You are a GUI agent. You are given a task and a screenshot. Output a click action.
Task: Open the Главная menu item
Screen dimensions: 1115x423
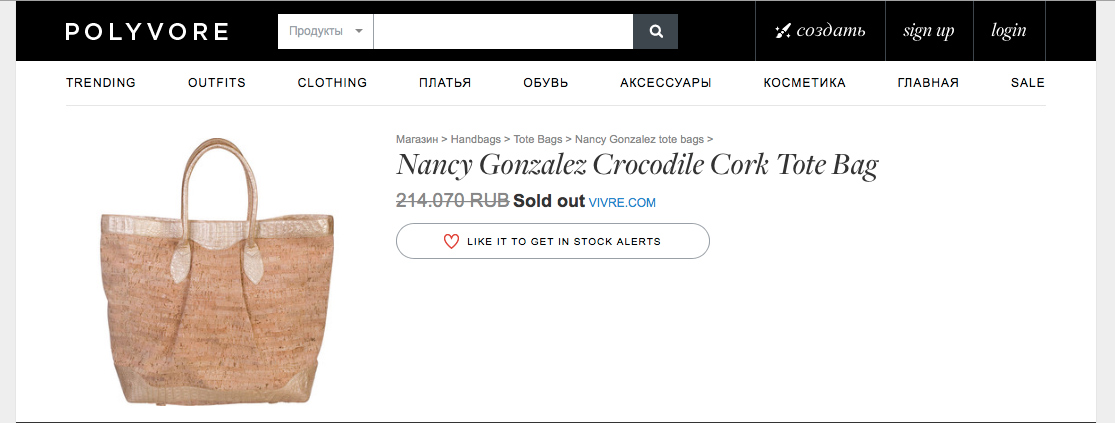point(928,83)
